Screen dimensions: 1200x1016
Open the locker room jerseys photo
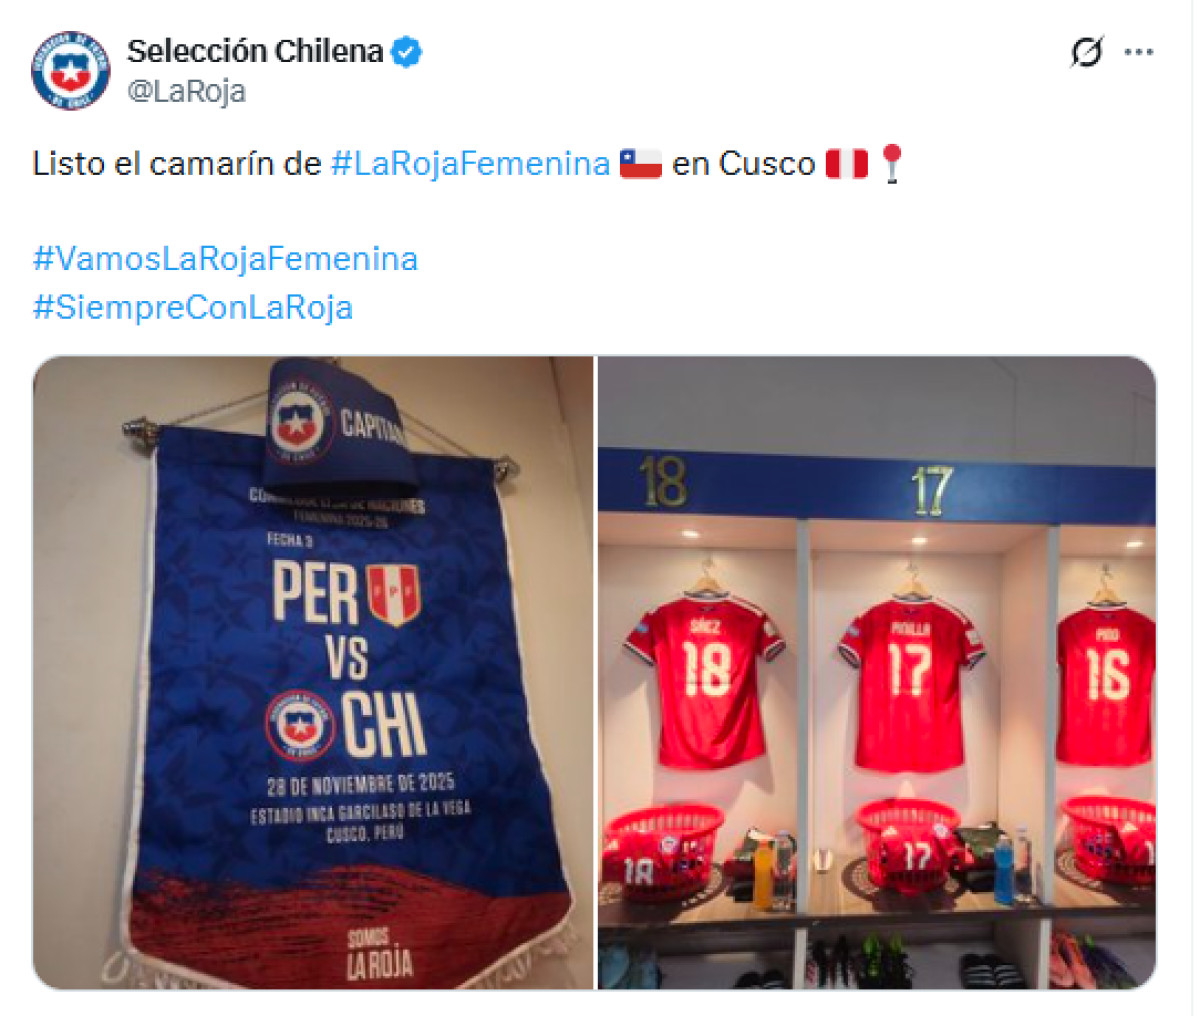[x=877, y=673]
